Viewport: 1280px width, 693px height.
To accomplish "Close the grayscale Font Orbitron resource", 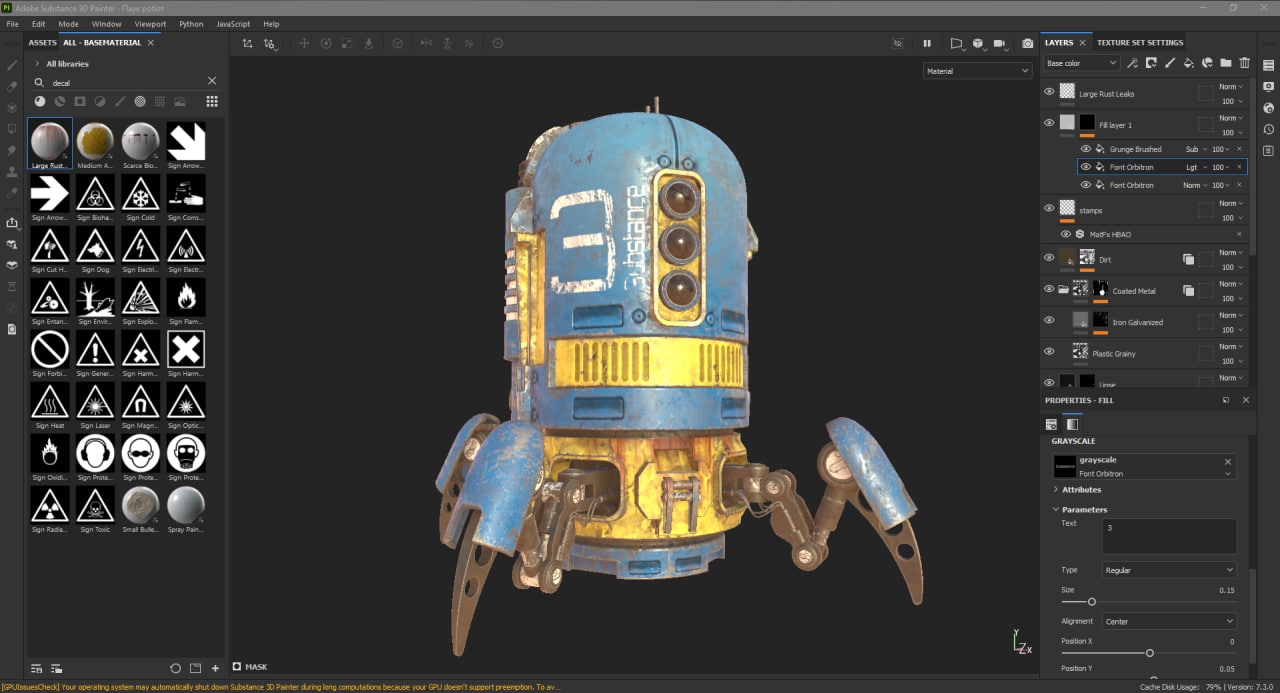I will tap(1228, 461).
